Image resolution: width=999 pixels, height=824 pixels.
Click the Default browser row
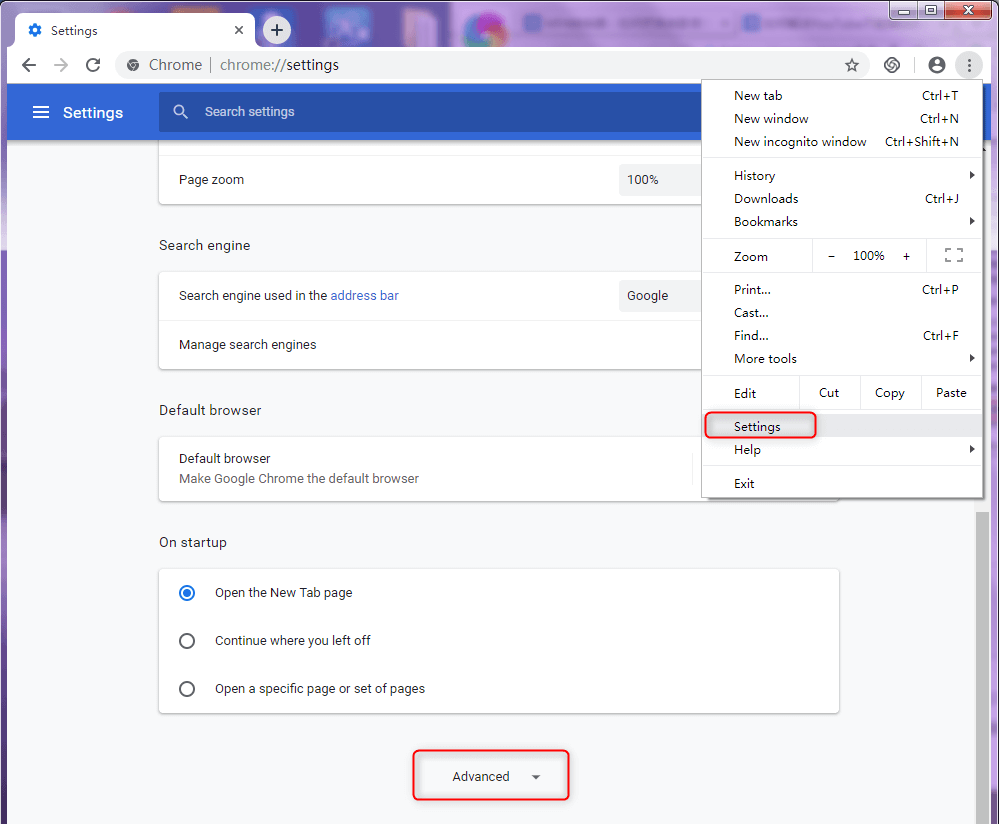430,468
